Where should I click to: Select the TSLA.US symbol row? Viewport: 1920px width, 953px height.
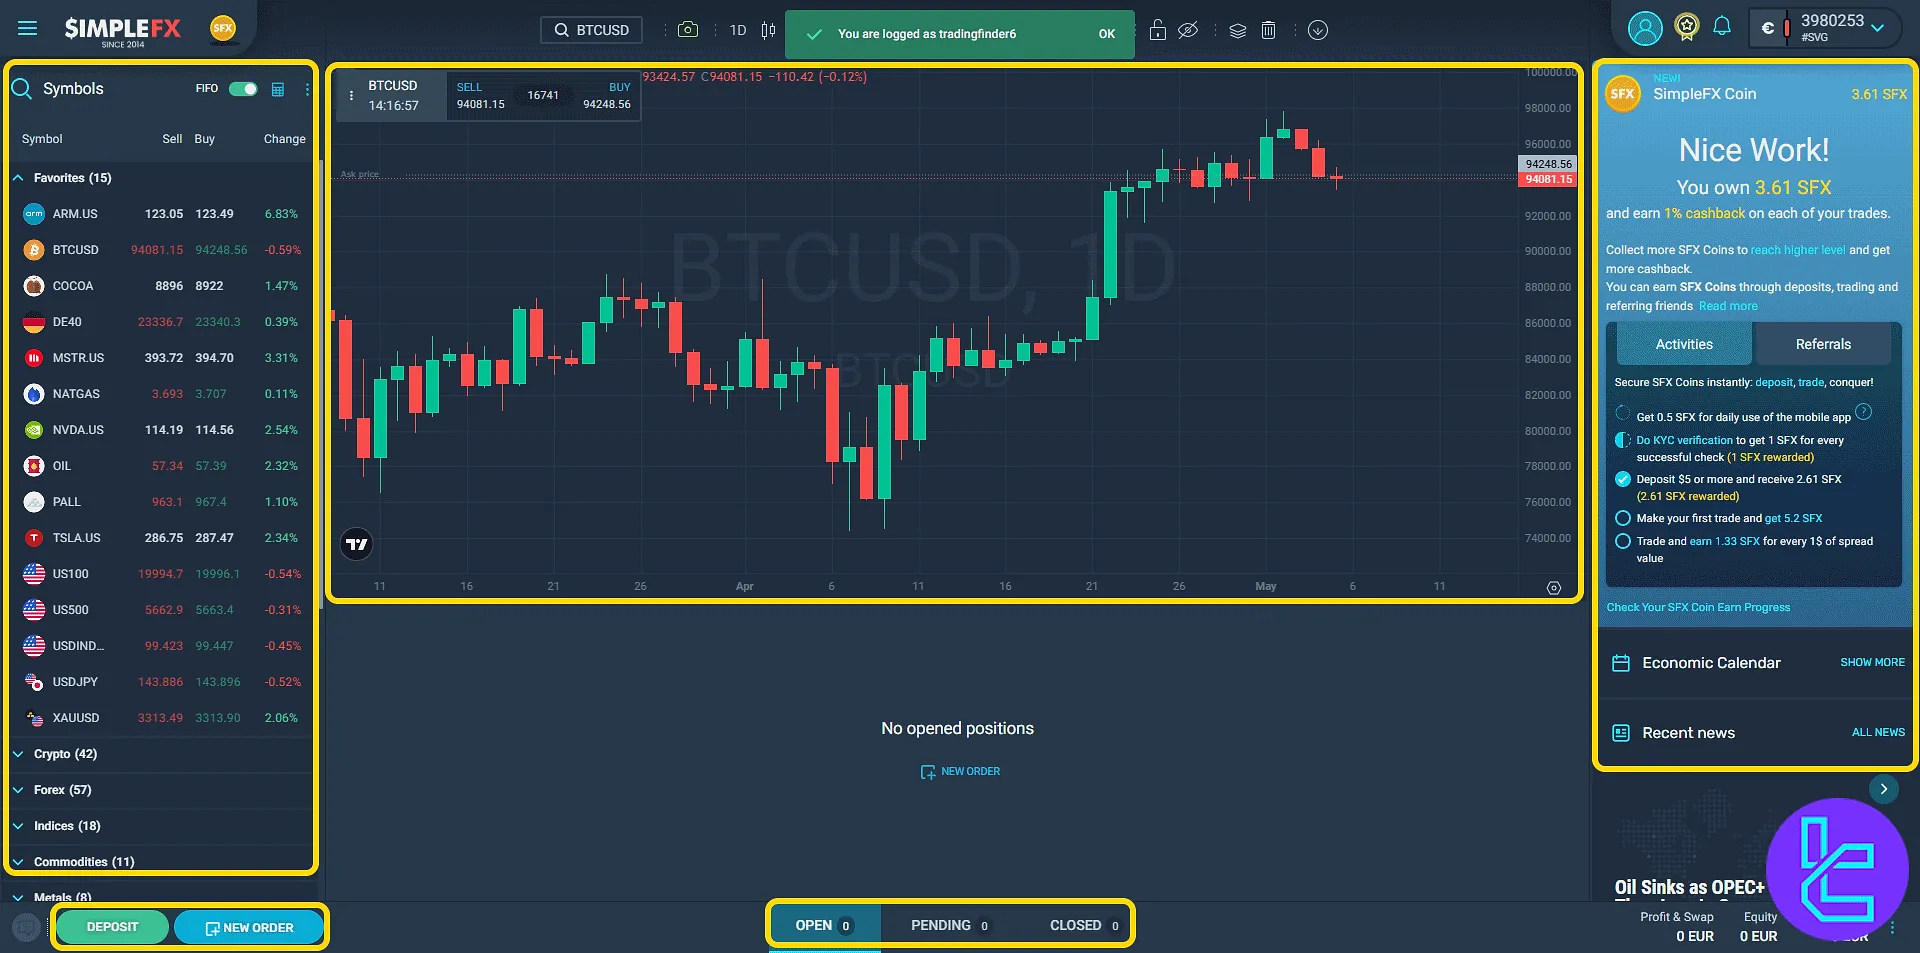pos(161,538)
